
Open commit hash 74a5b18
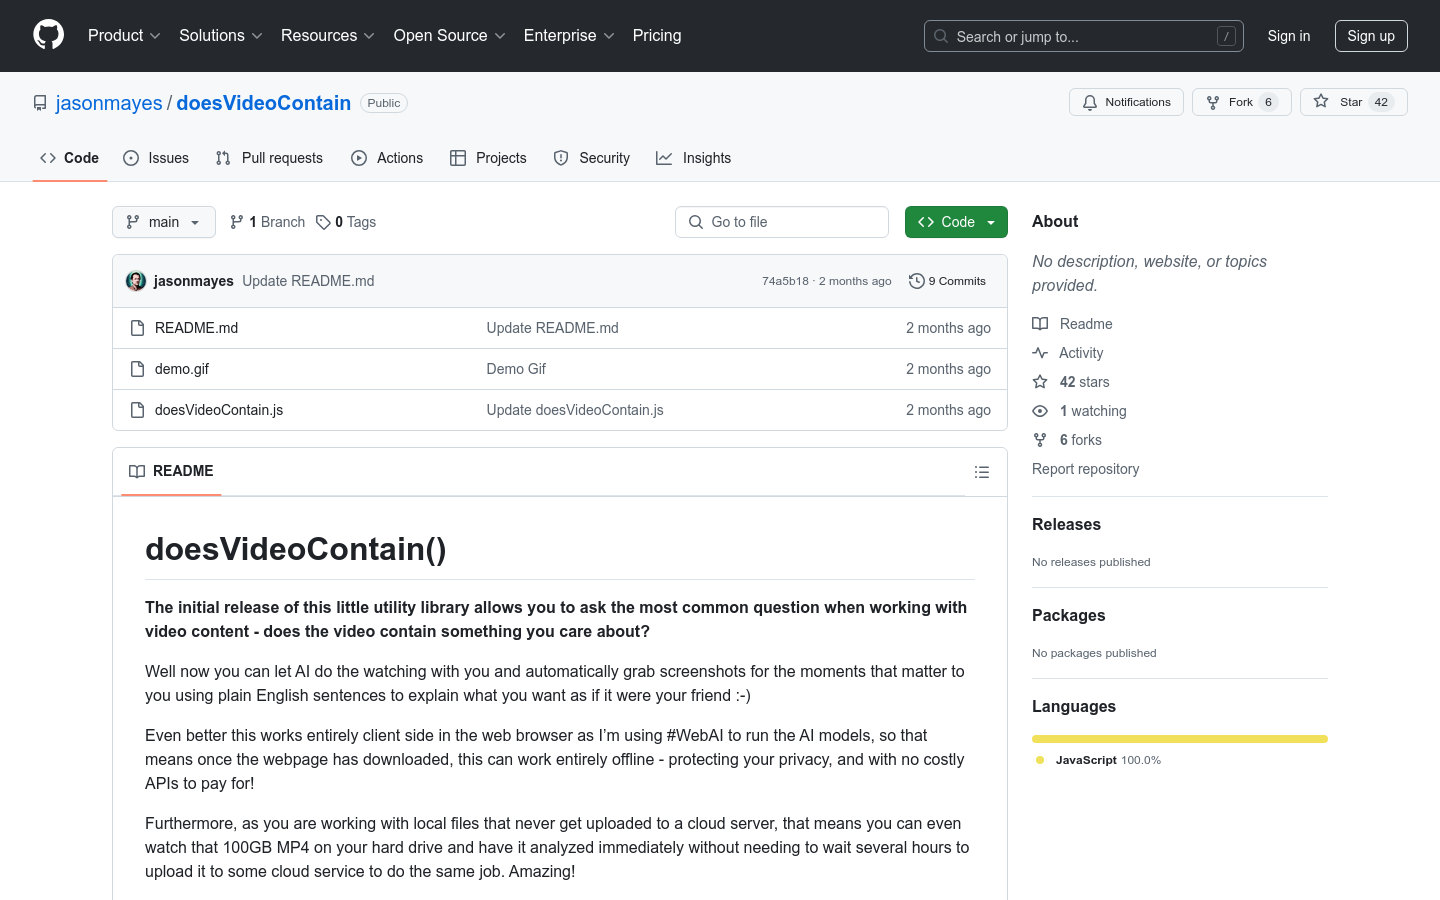click(785, 281)
